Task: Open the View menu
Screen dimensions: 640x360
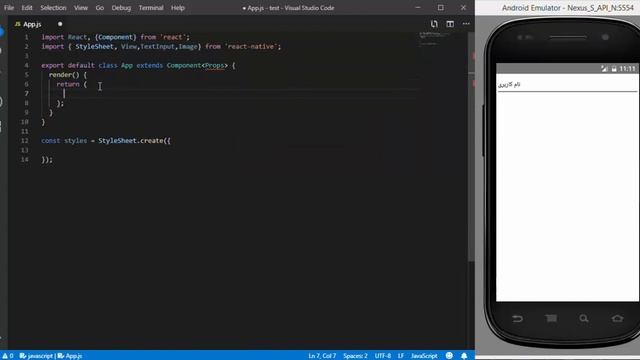Action: point(80,8)
